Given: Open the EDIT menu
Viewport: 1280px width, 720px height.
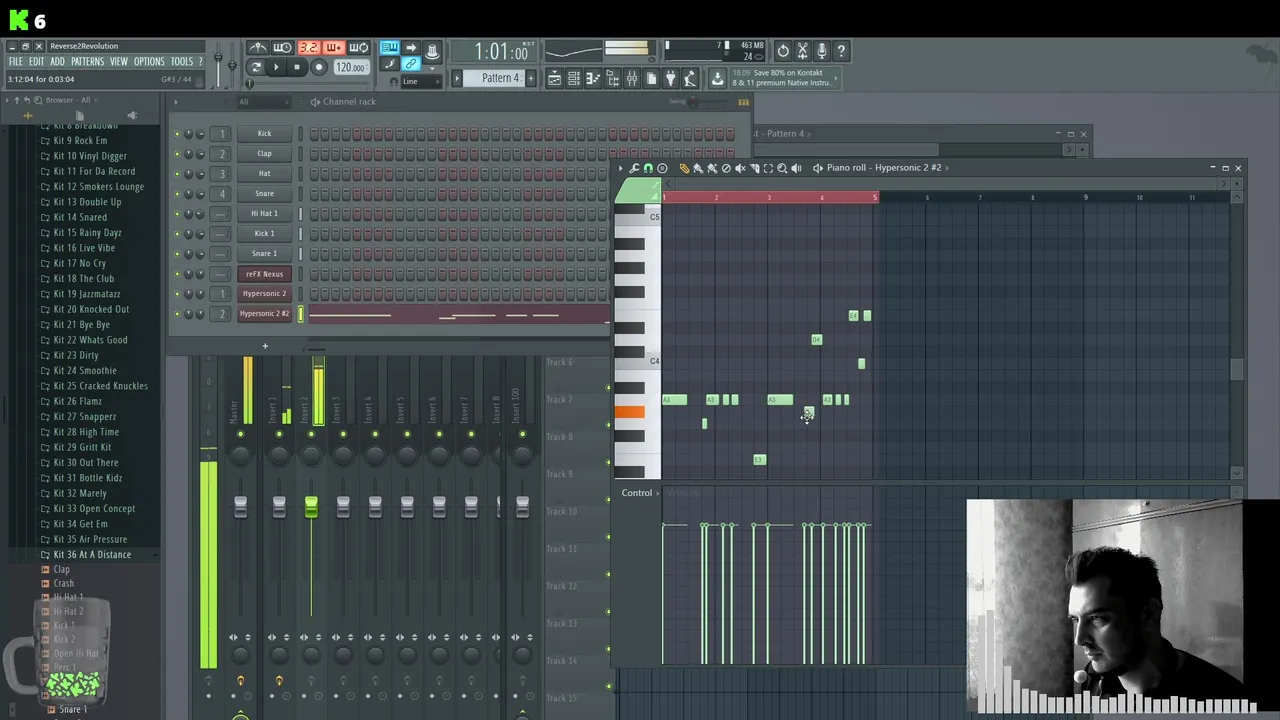Looking at the screenshot, I should [x=36, y=62].
